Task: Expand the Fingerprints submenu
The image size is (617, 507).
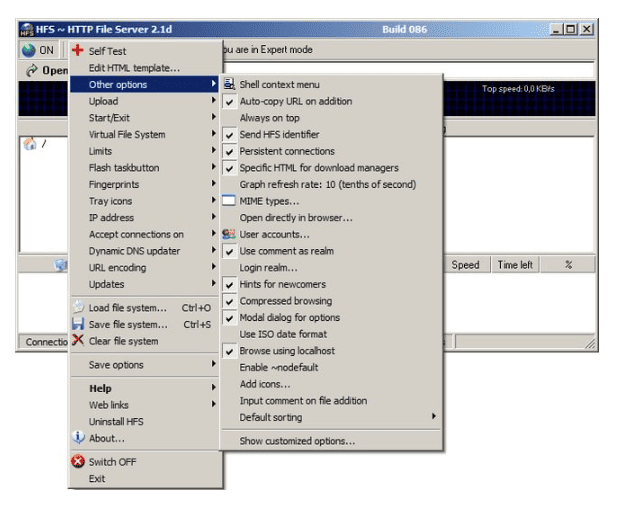Action: click(144, 184)
